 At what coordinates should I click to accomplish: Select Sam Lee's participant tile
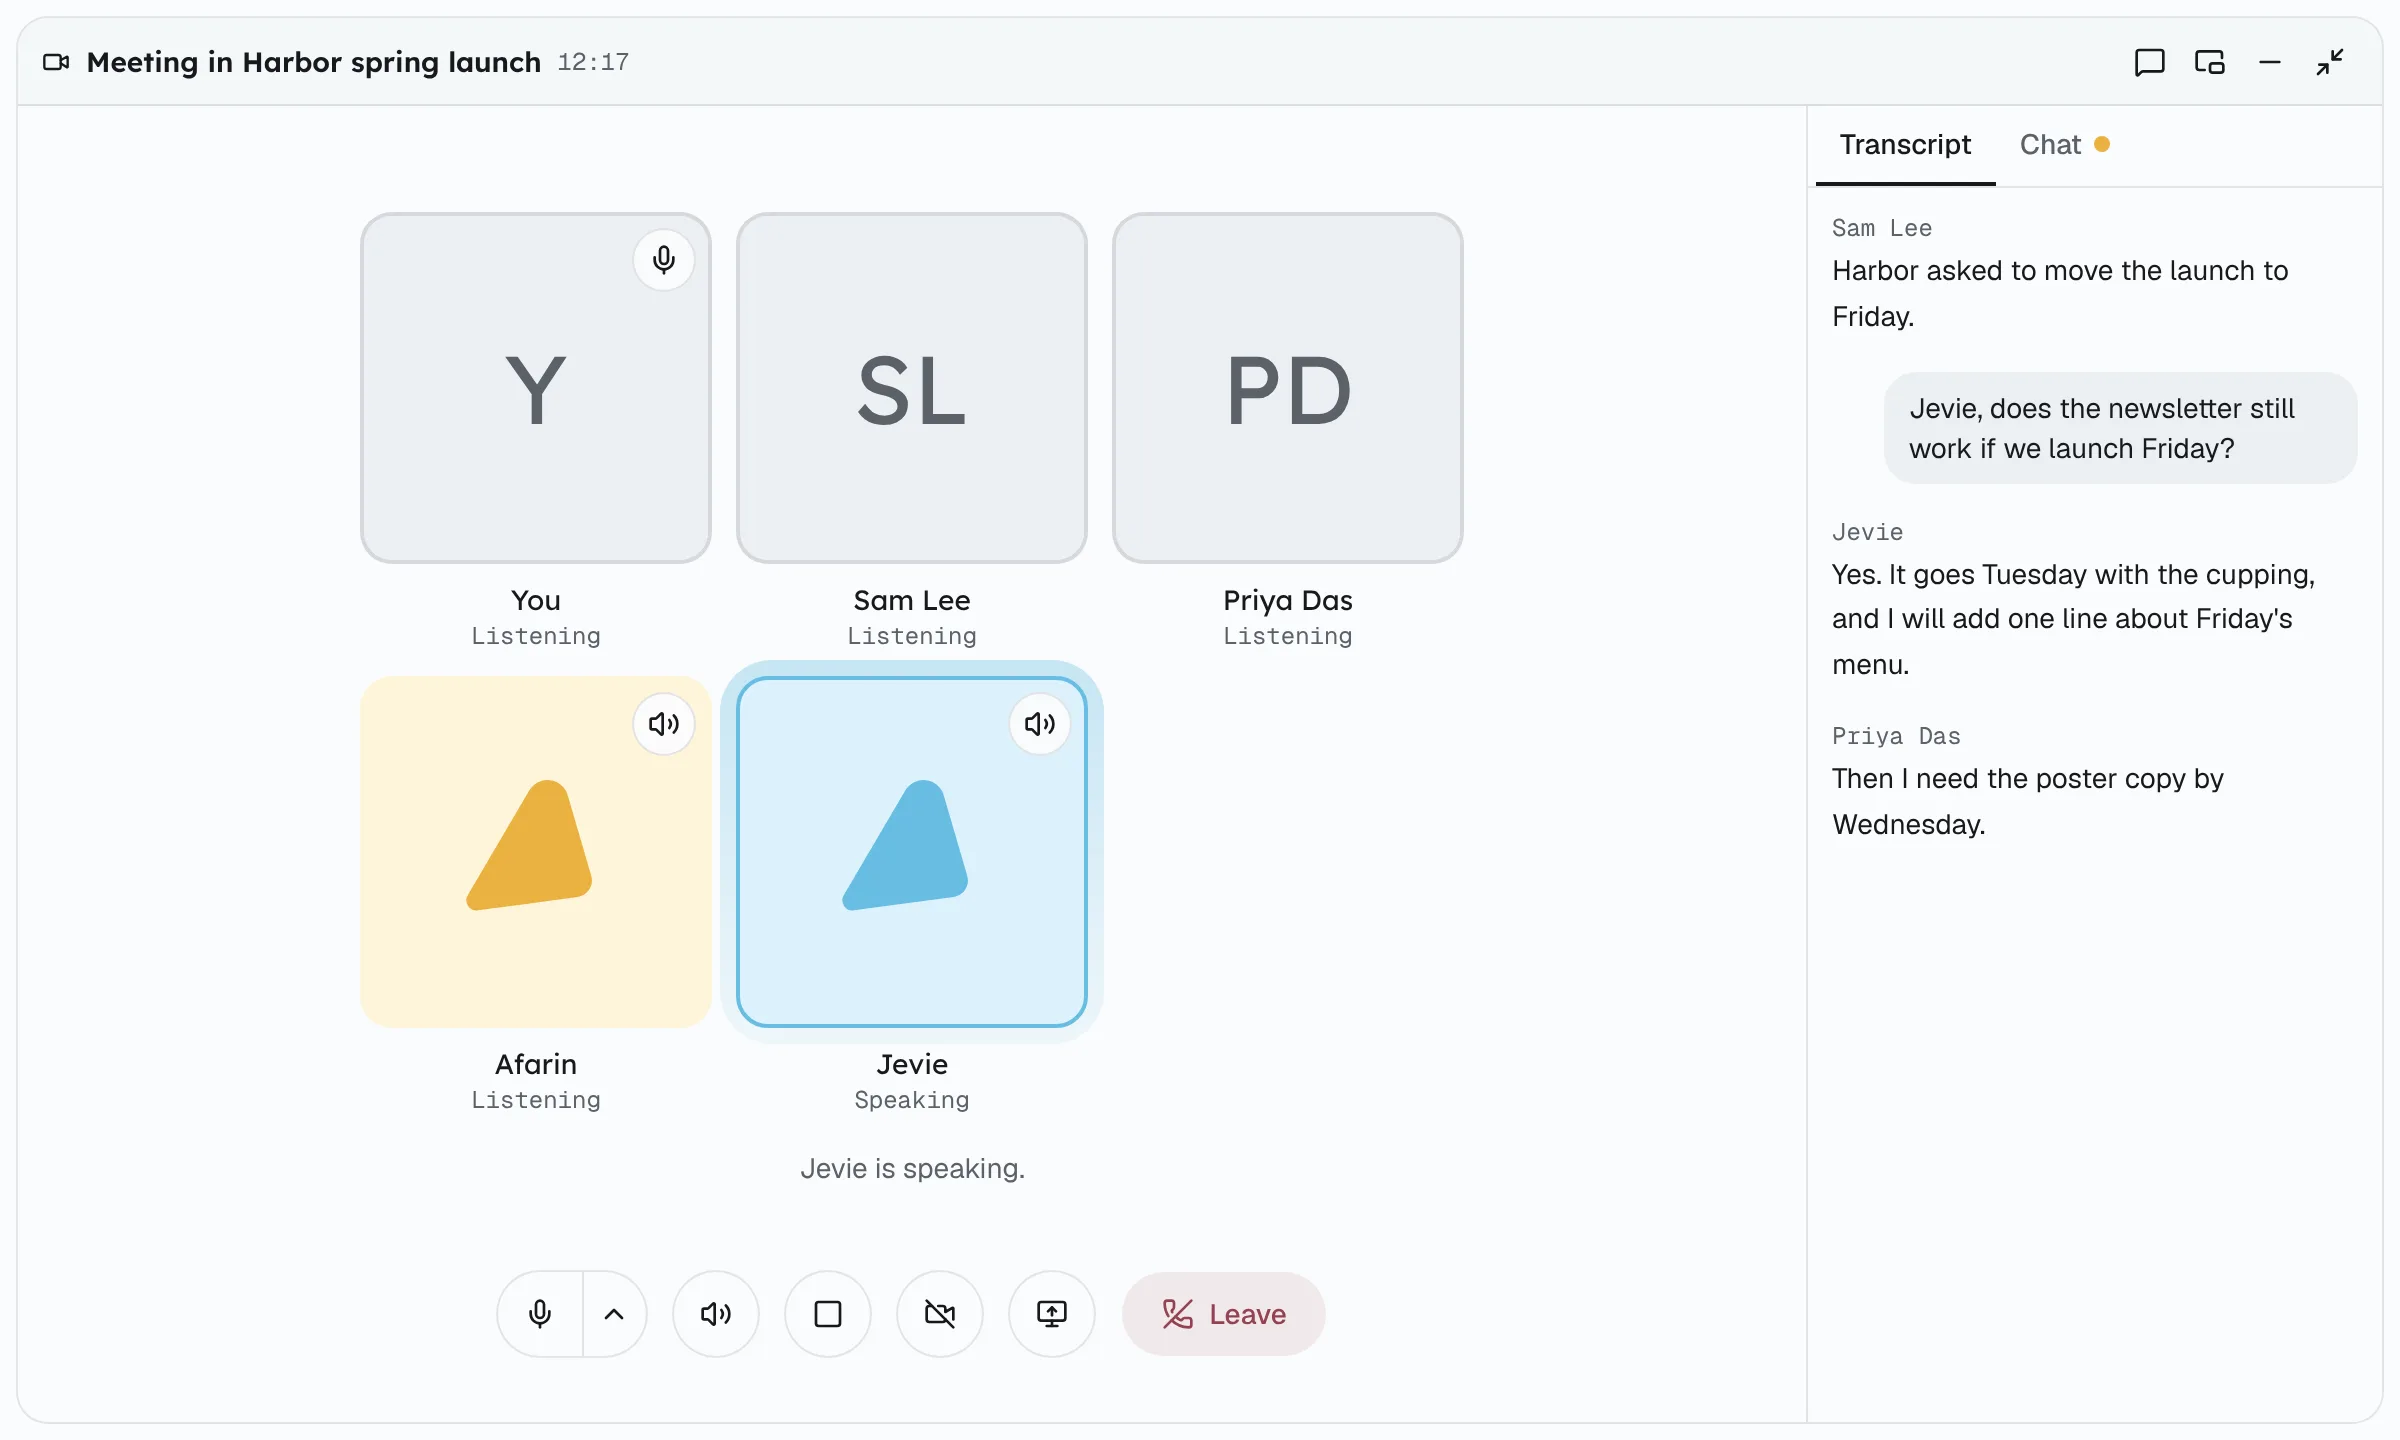(x=912, y=388)
